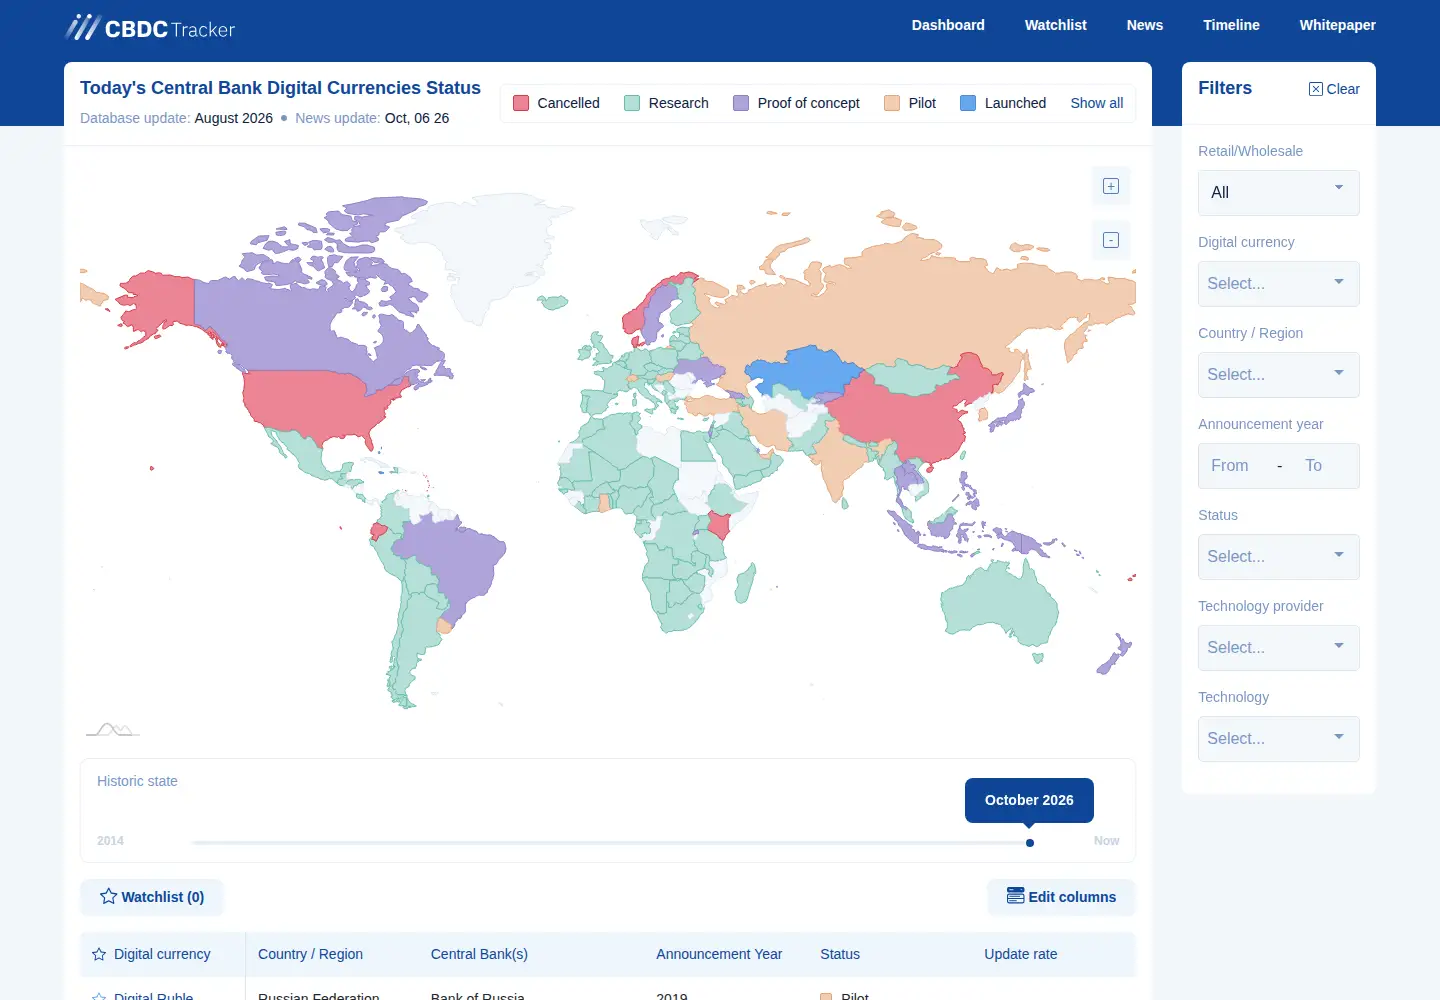Click the October 2026 tooltip label
The width and height of the screenshot is (1440, 1000).
click(1029, 800)
